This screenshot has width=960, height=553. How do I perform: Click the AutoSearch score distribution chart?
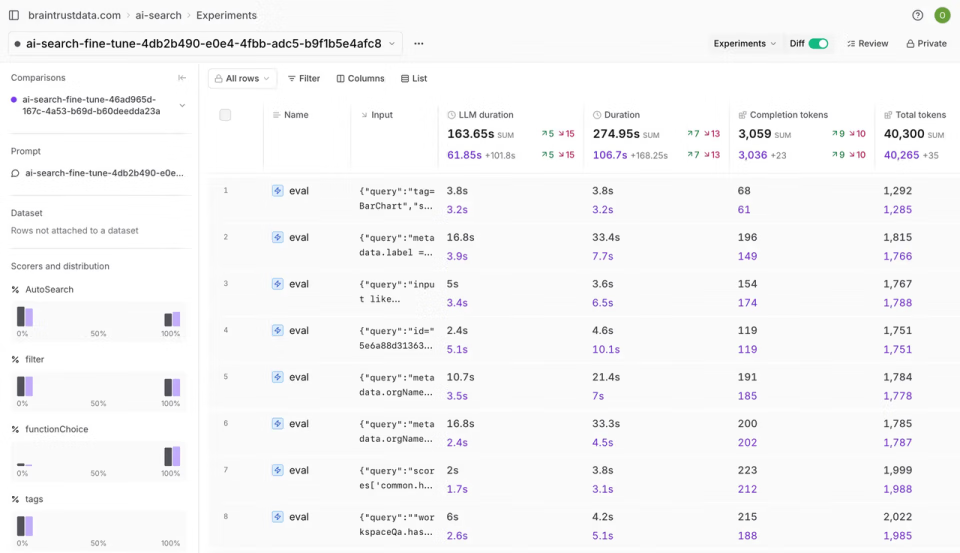(98, 320)
